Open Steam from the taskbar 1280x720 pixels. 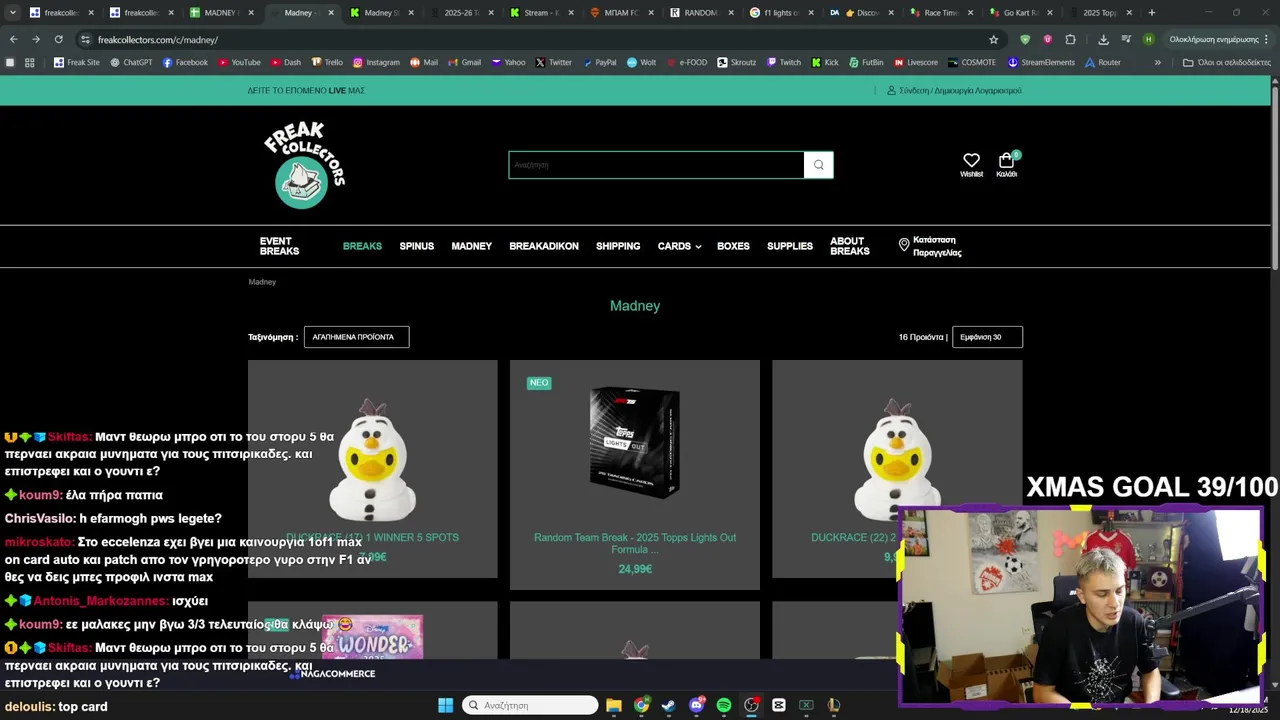coord(668,705)
